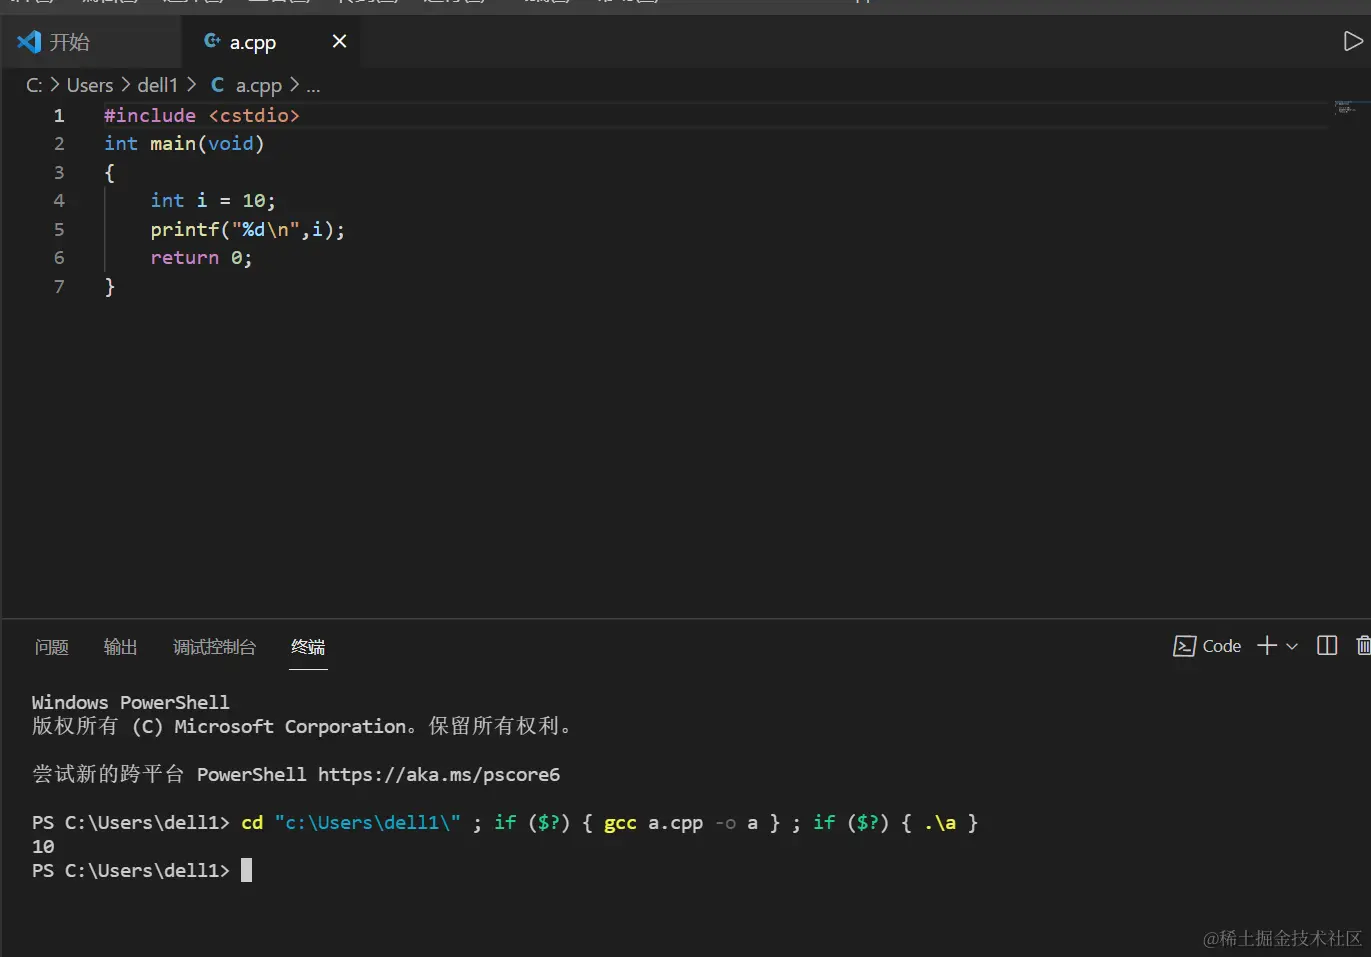Open the 问题 panel tab
Screen dimensions: 1371x957
coord(52,647)
